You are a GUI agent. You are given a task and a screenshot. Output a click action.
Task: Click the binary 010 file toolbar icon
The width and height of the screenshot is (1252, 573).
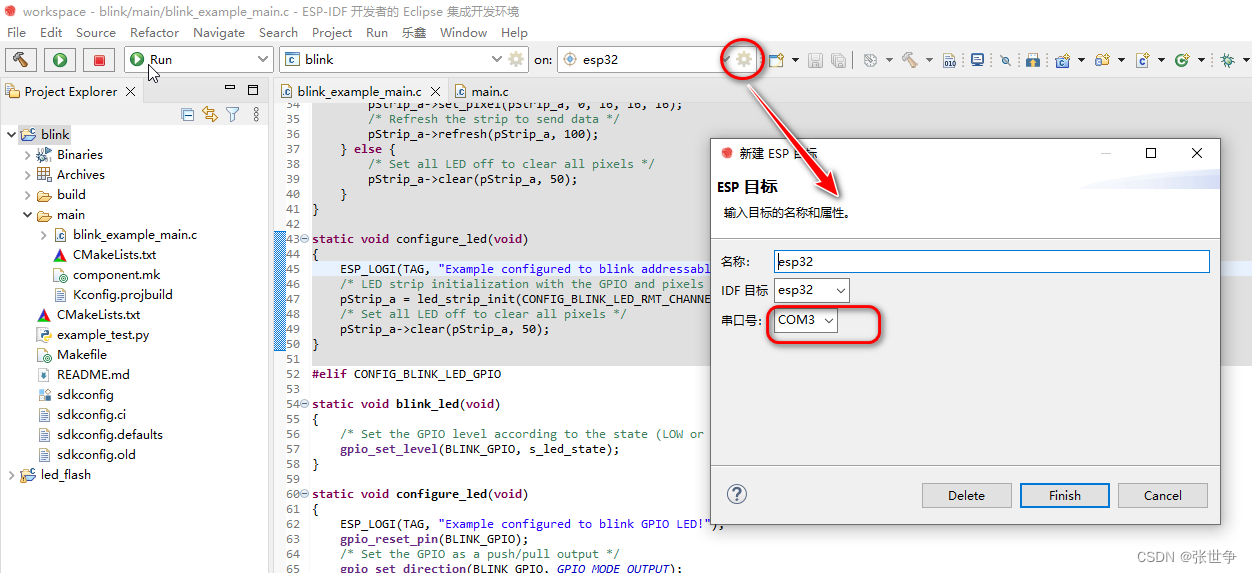(x=950, y=60)
